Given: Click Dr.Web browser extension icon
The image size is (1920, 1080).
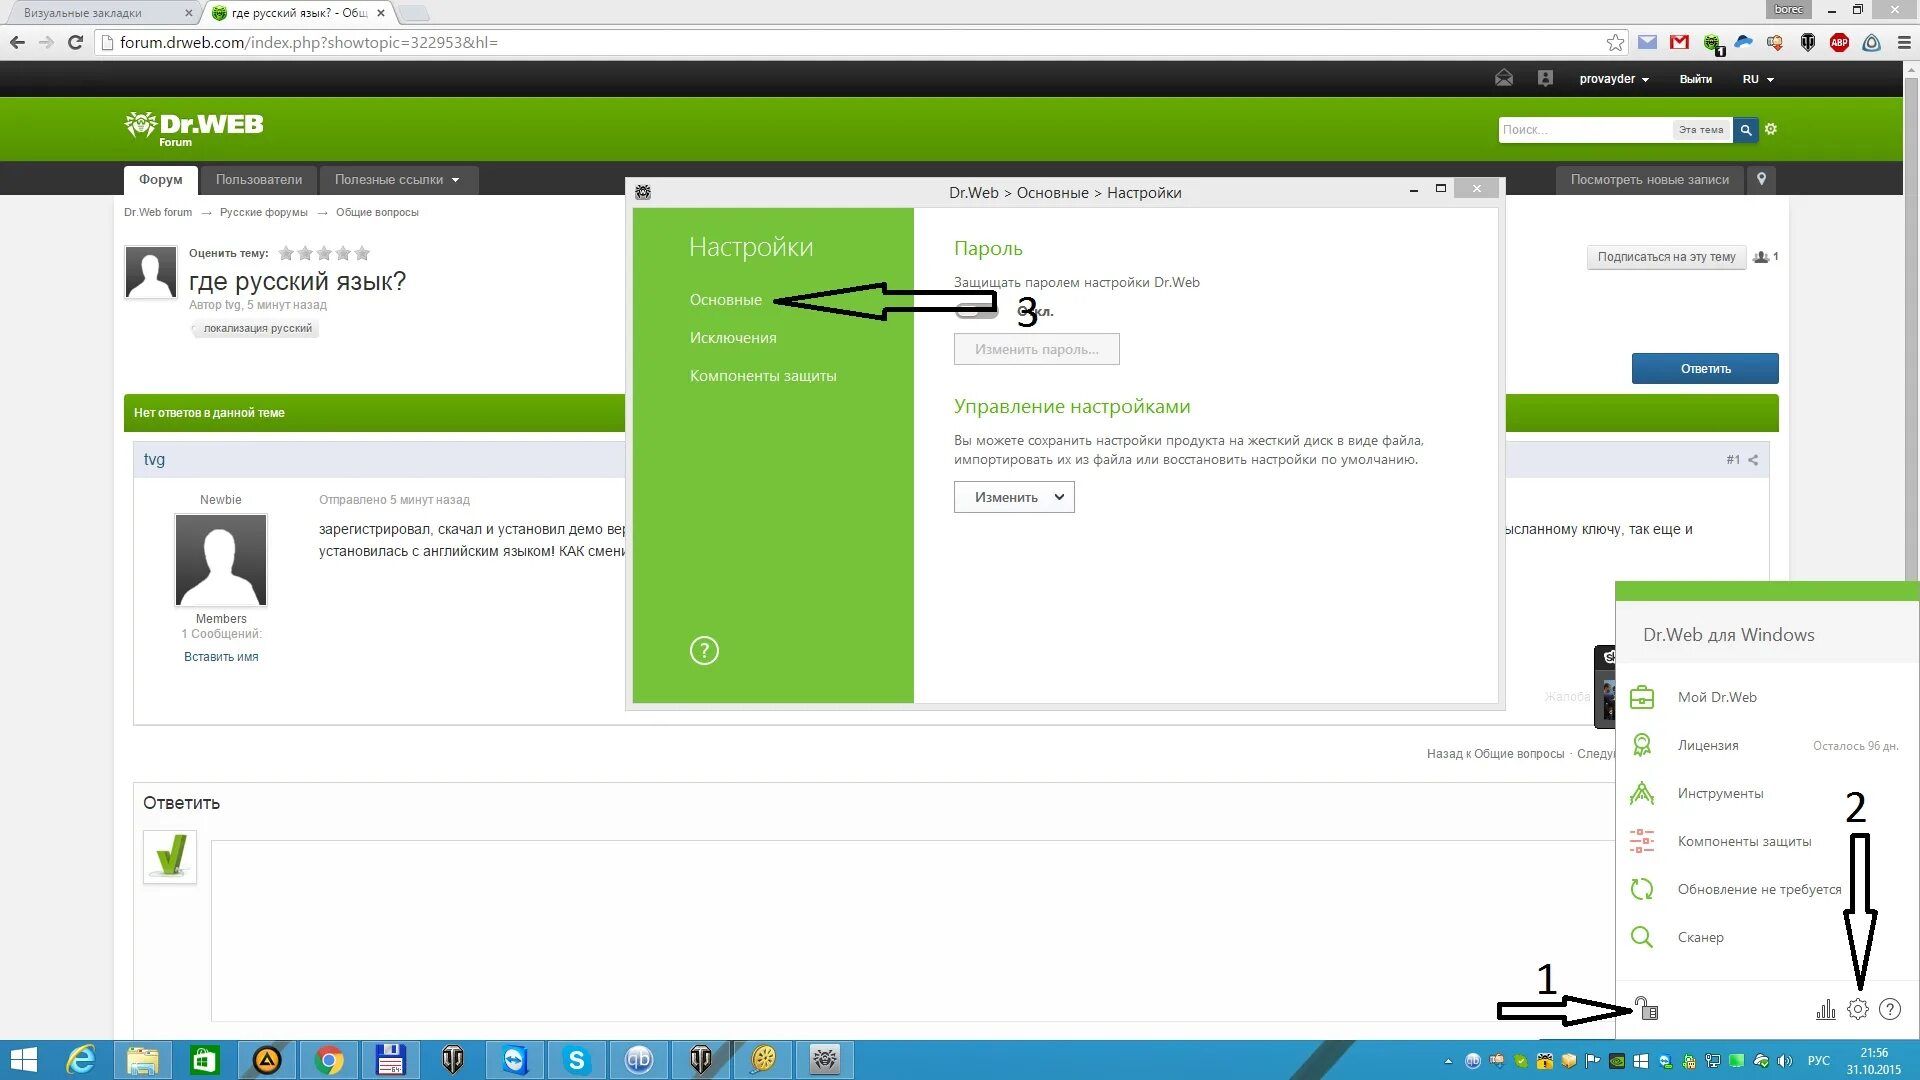Looking at the screenshot, I should pos(1712,43).
